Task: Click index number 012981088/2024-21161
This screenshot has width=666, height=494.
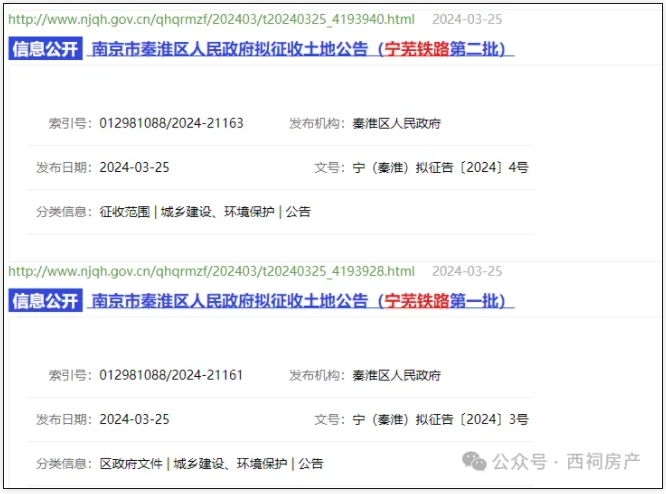Action: (171, 376)
